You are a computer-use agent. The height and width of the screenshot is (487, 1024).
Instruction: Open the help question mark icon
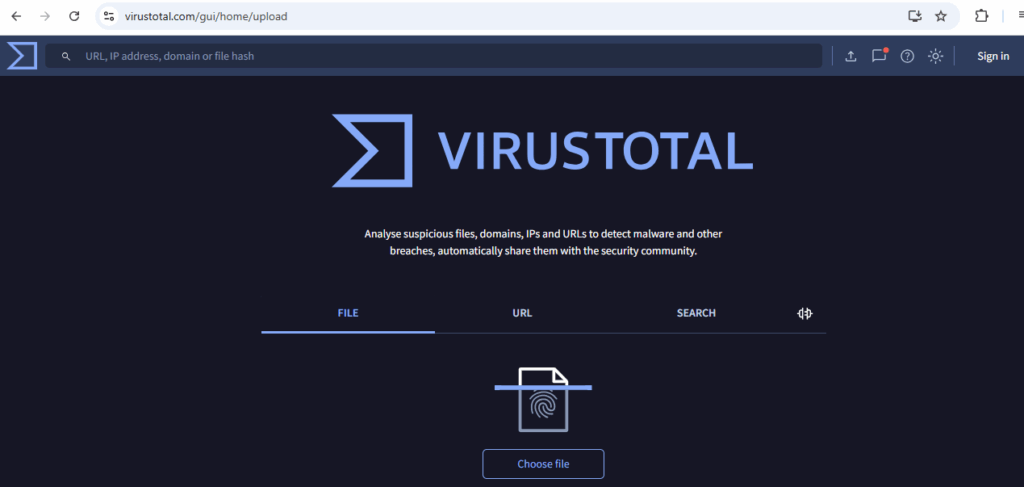(x=907, y=56)
